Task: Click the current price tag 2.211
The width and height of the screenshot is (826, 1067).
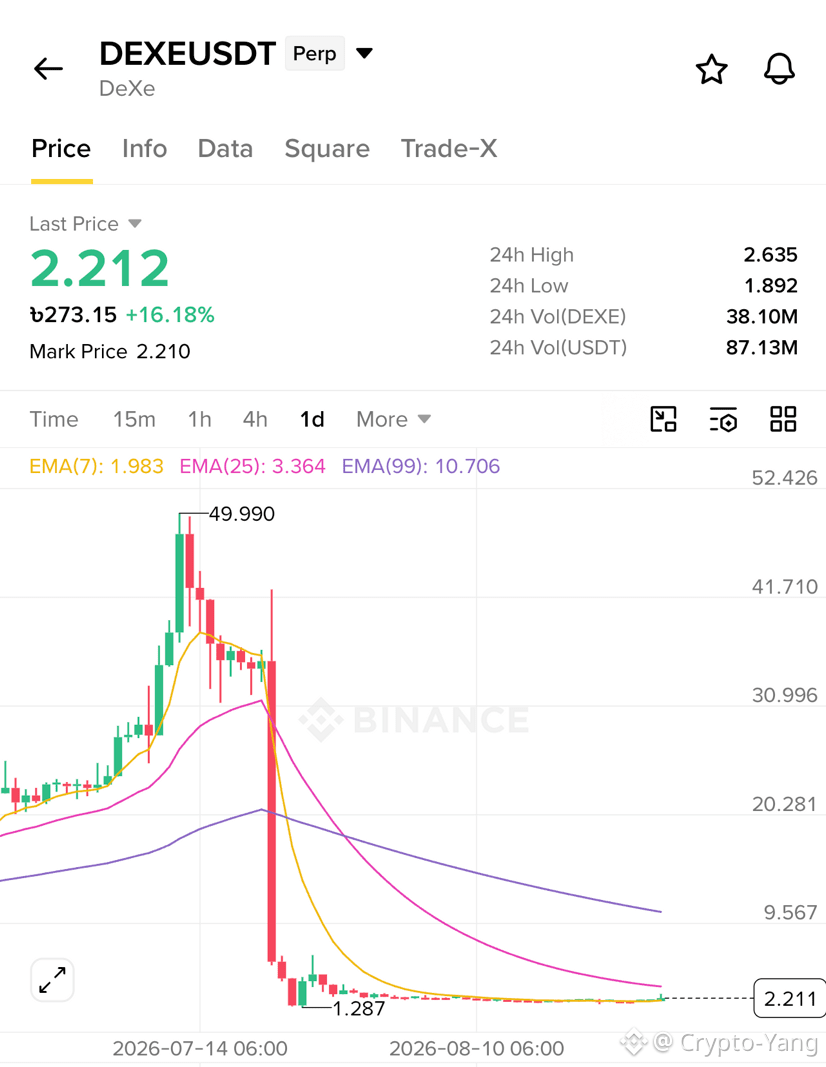Action: coord(790,998)
